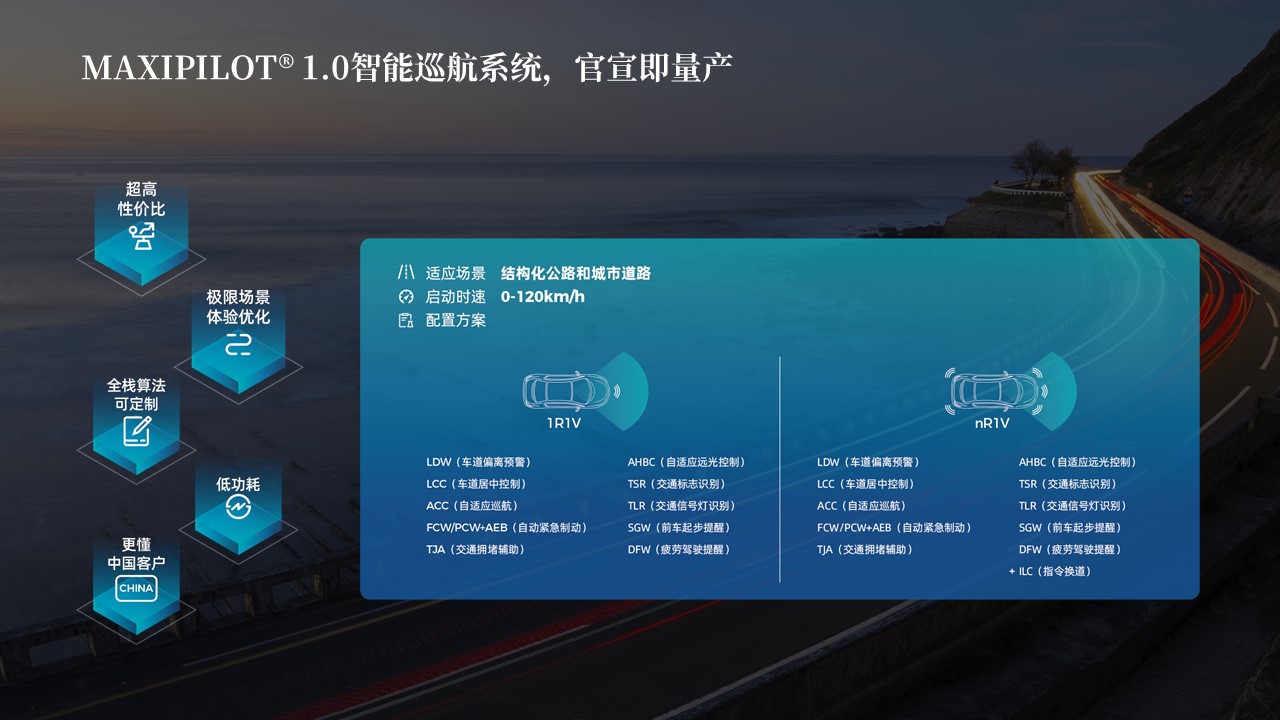Click the road icon beside 适应场景
Viewport: 1280px width, 720px height.
click(406, 273)
